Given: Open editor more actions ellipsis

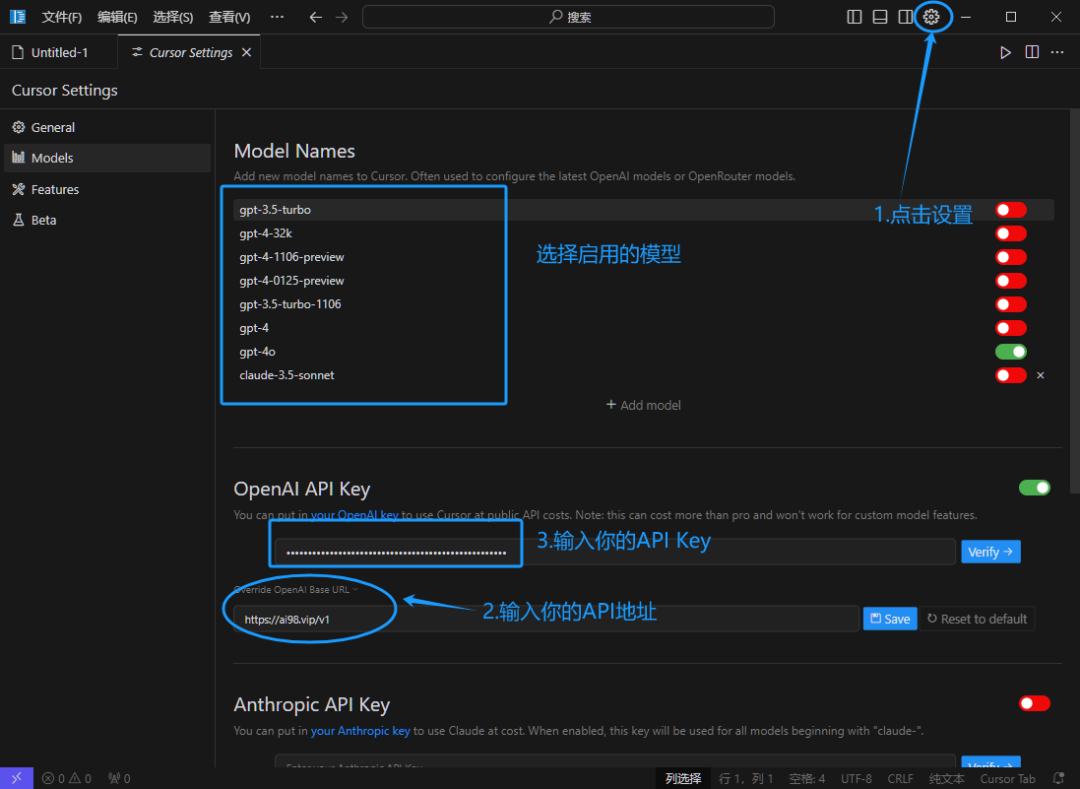Looking at the screenshot, I should click(x=1057, y=52).
